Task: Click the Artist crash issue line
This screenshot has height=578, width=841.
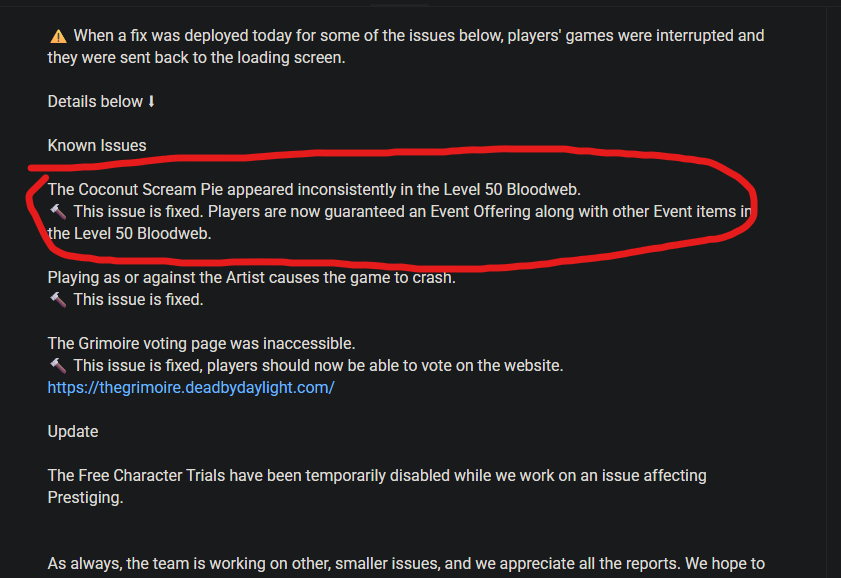Action: [x=252, y=277]
